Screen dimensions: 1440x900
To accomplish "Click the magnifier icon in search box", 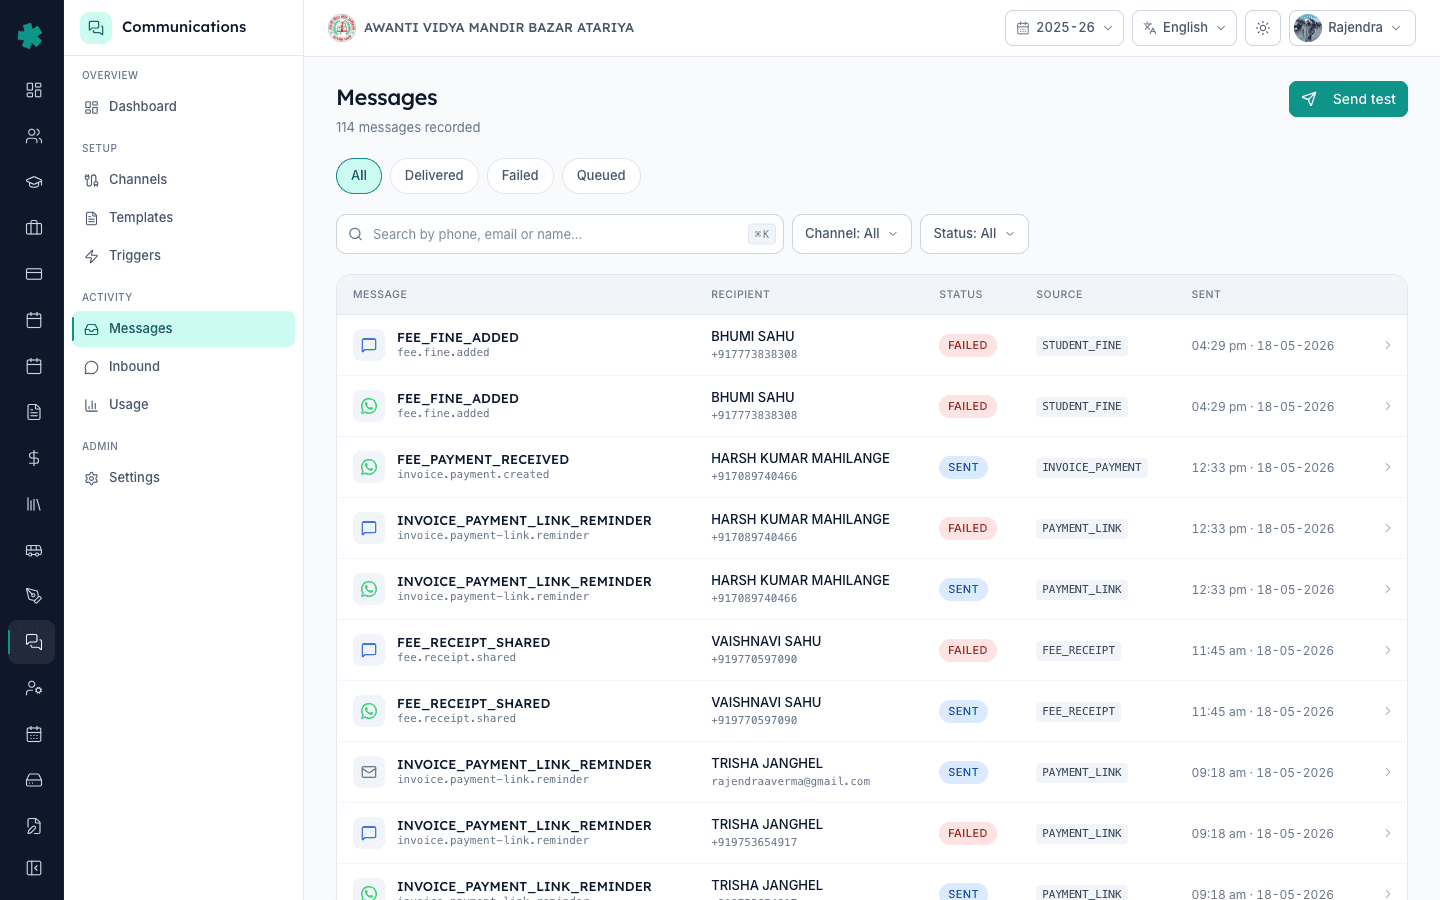I will [355, 234].
